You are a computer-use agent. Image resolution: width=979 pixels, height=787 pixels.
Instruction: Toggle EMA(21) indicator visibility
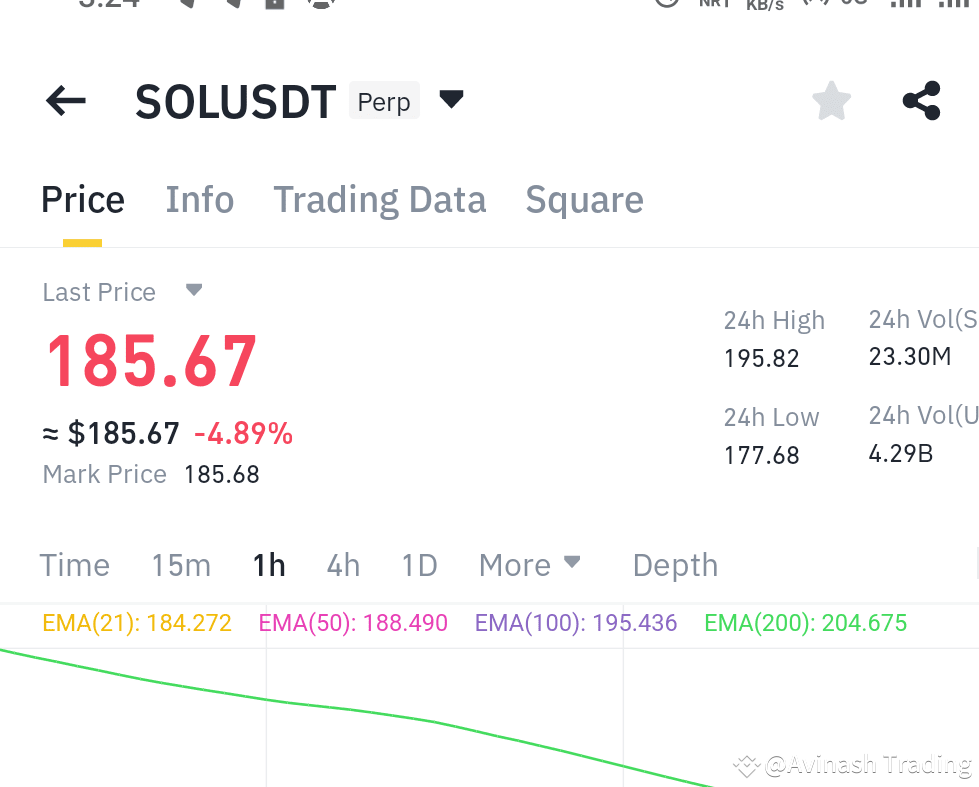click(137, 622)
